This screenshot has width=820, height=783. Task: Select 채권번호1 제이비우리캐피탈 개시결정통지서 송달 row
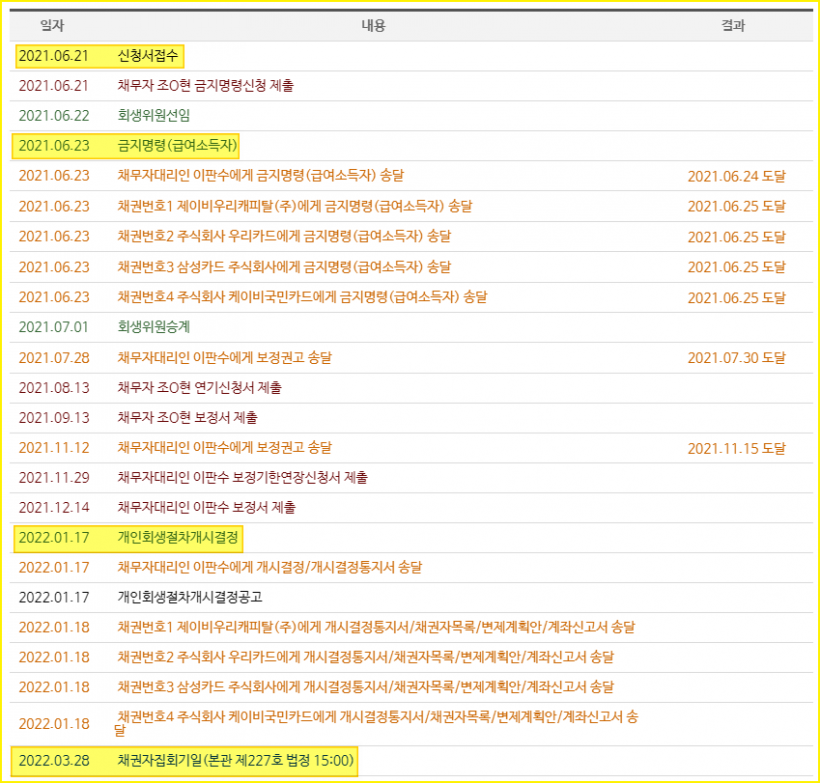(x=411, y=627)
